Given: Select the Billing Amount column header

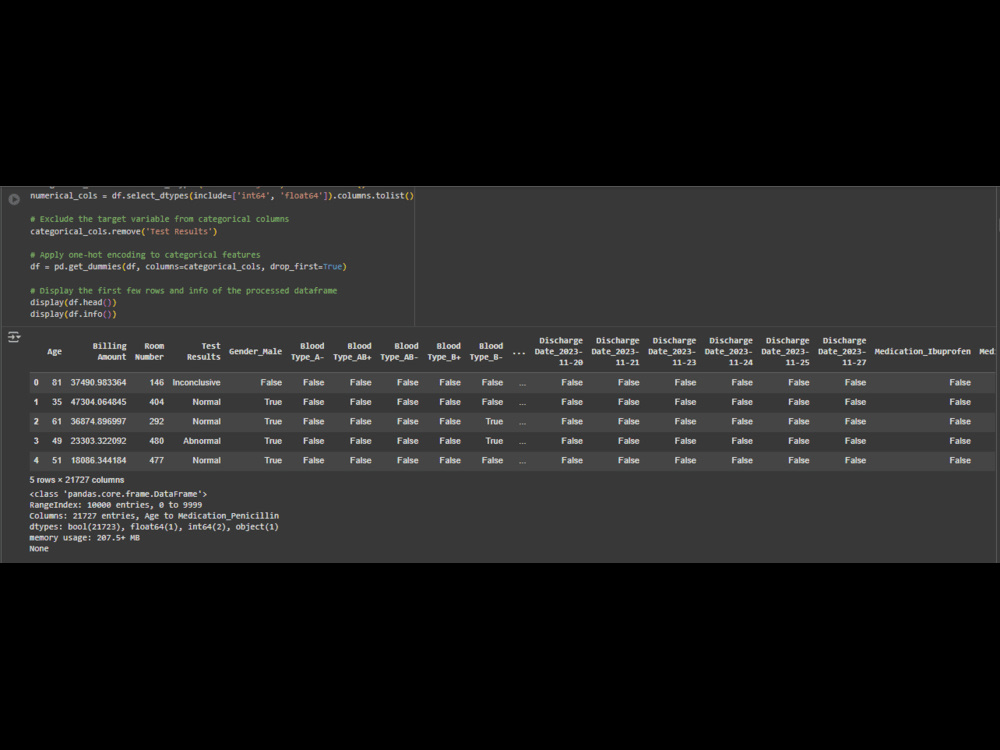Looking at the screenshot, I should tap(109, 351).
